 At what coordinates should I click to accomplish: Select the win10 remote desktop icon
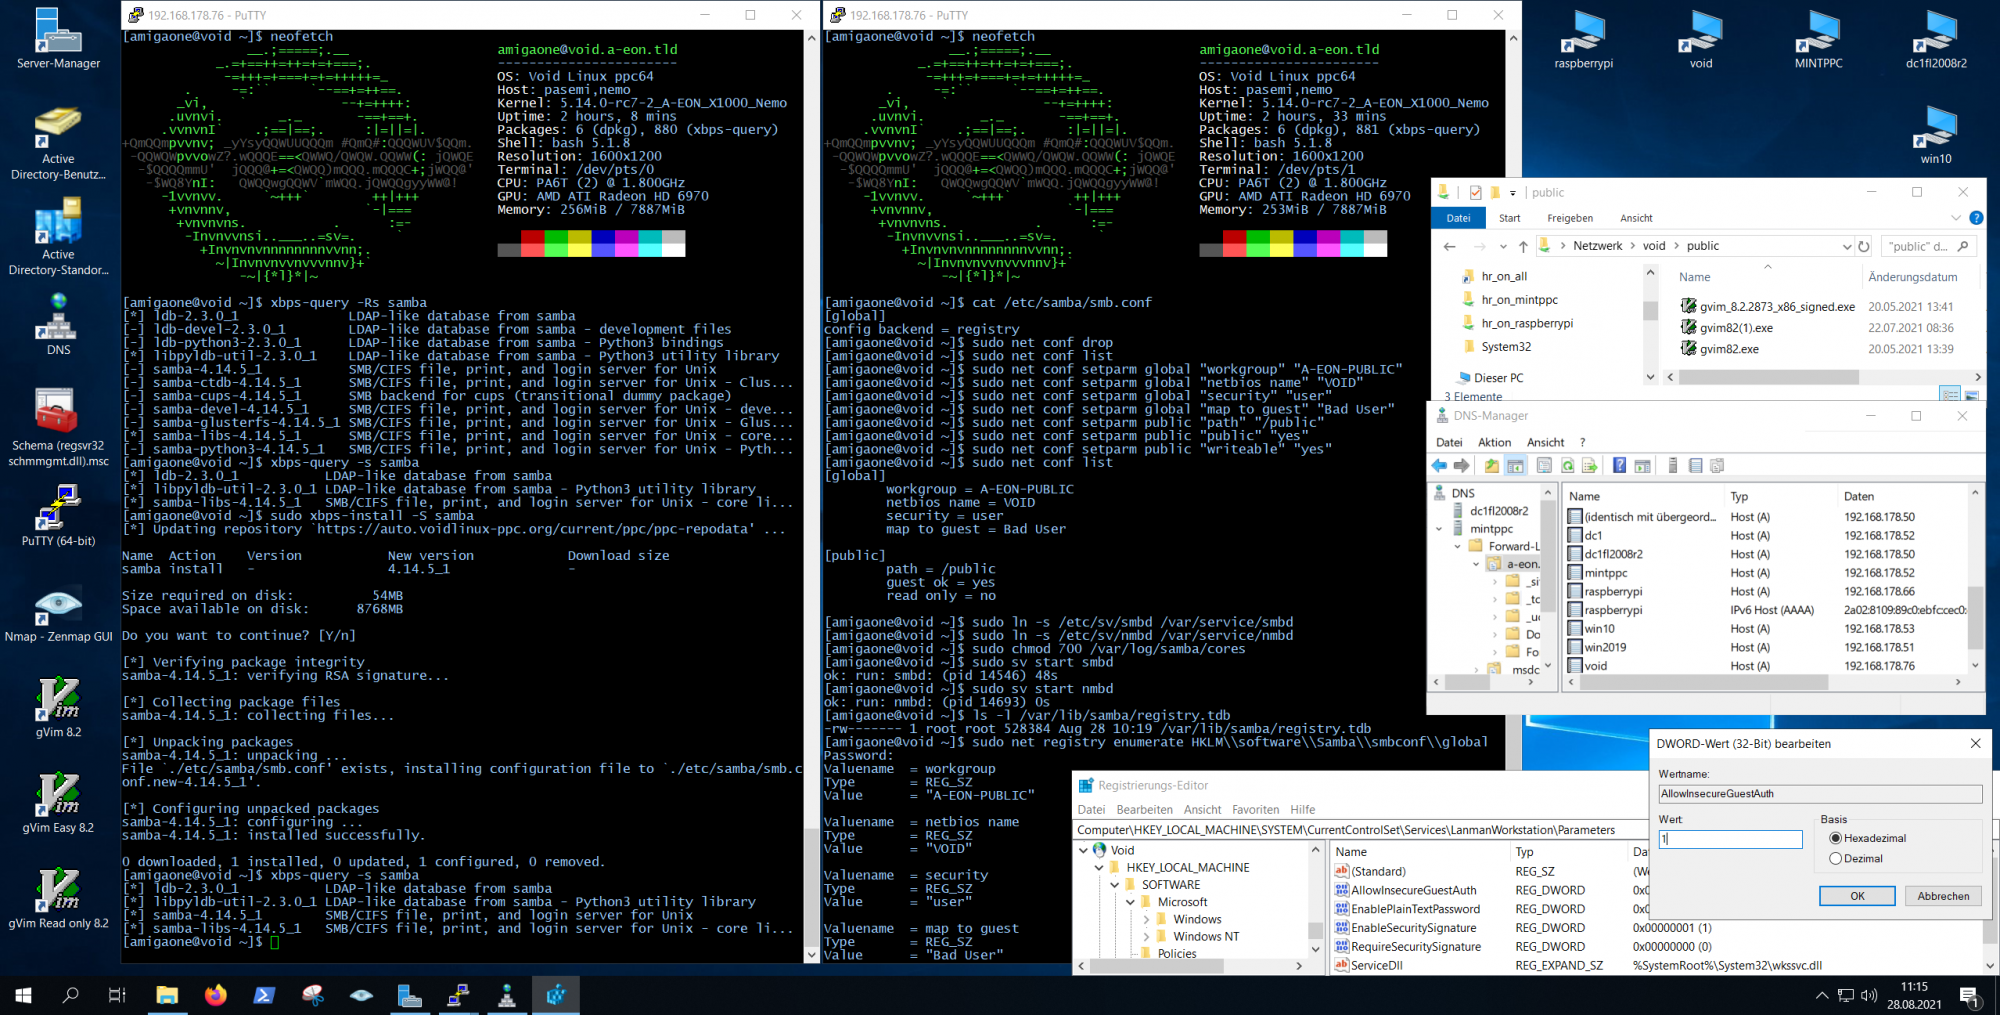[1935, 133]
